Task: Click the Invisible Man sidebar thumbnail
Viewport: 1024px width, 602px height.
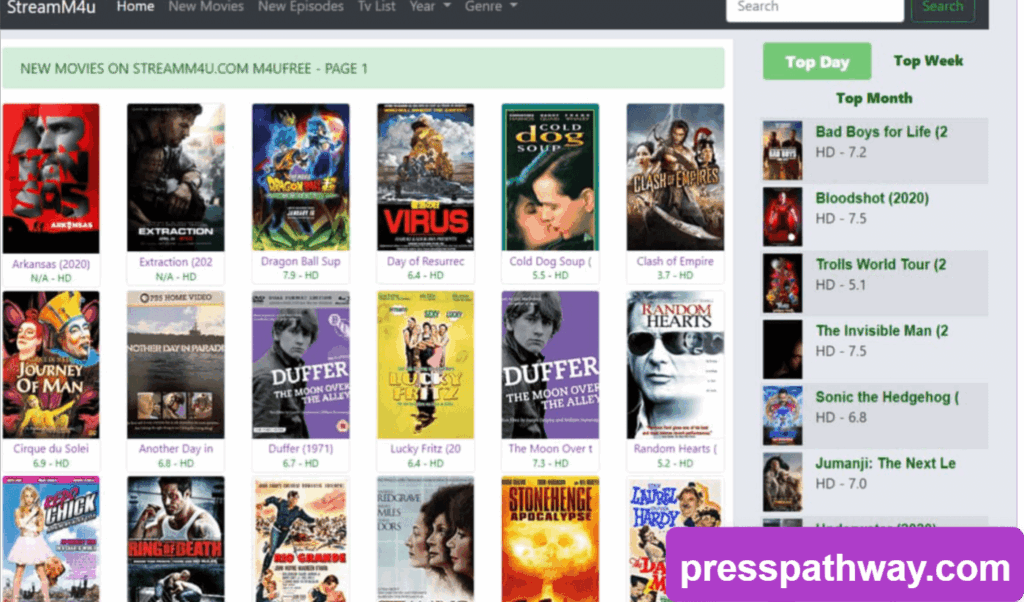Action: [x=782, y=349]
